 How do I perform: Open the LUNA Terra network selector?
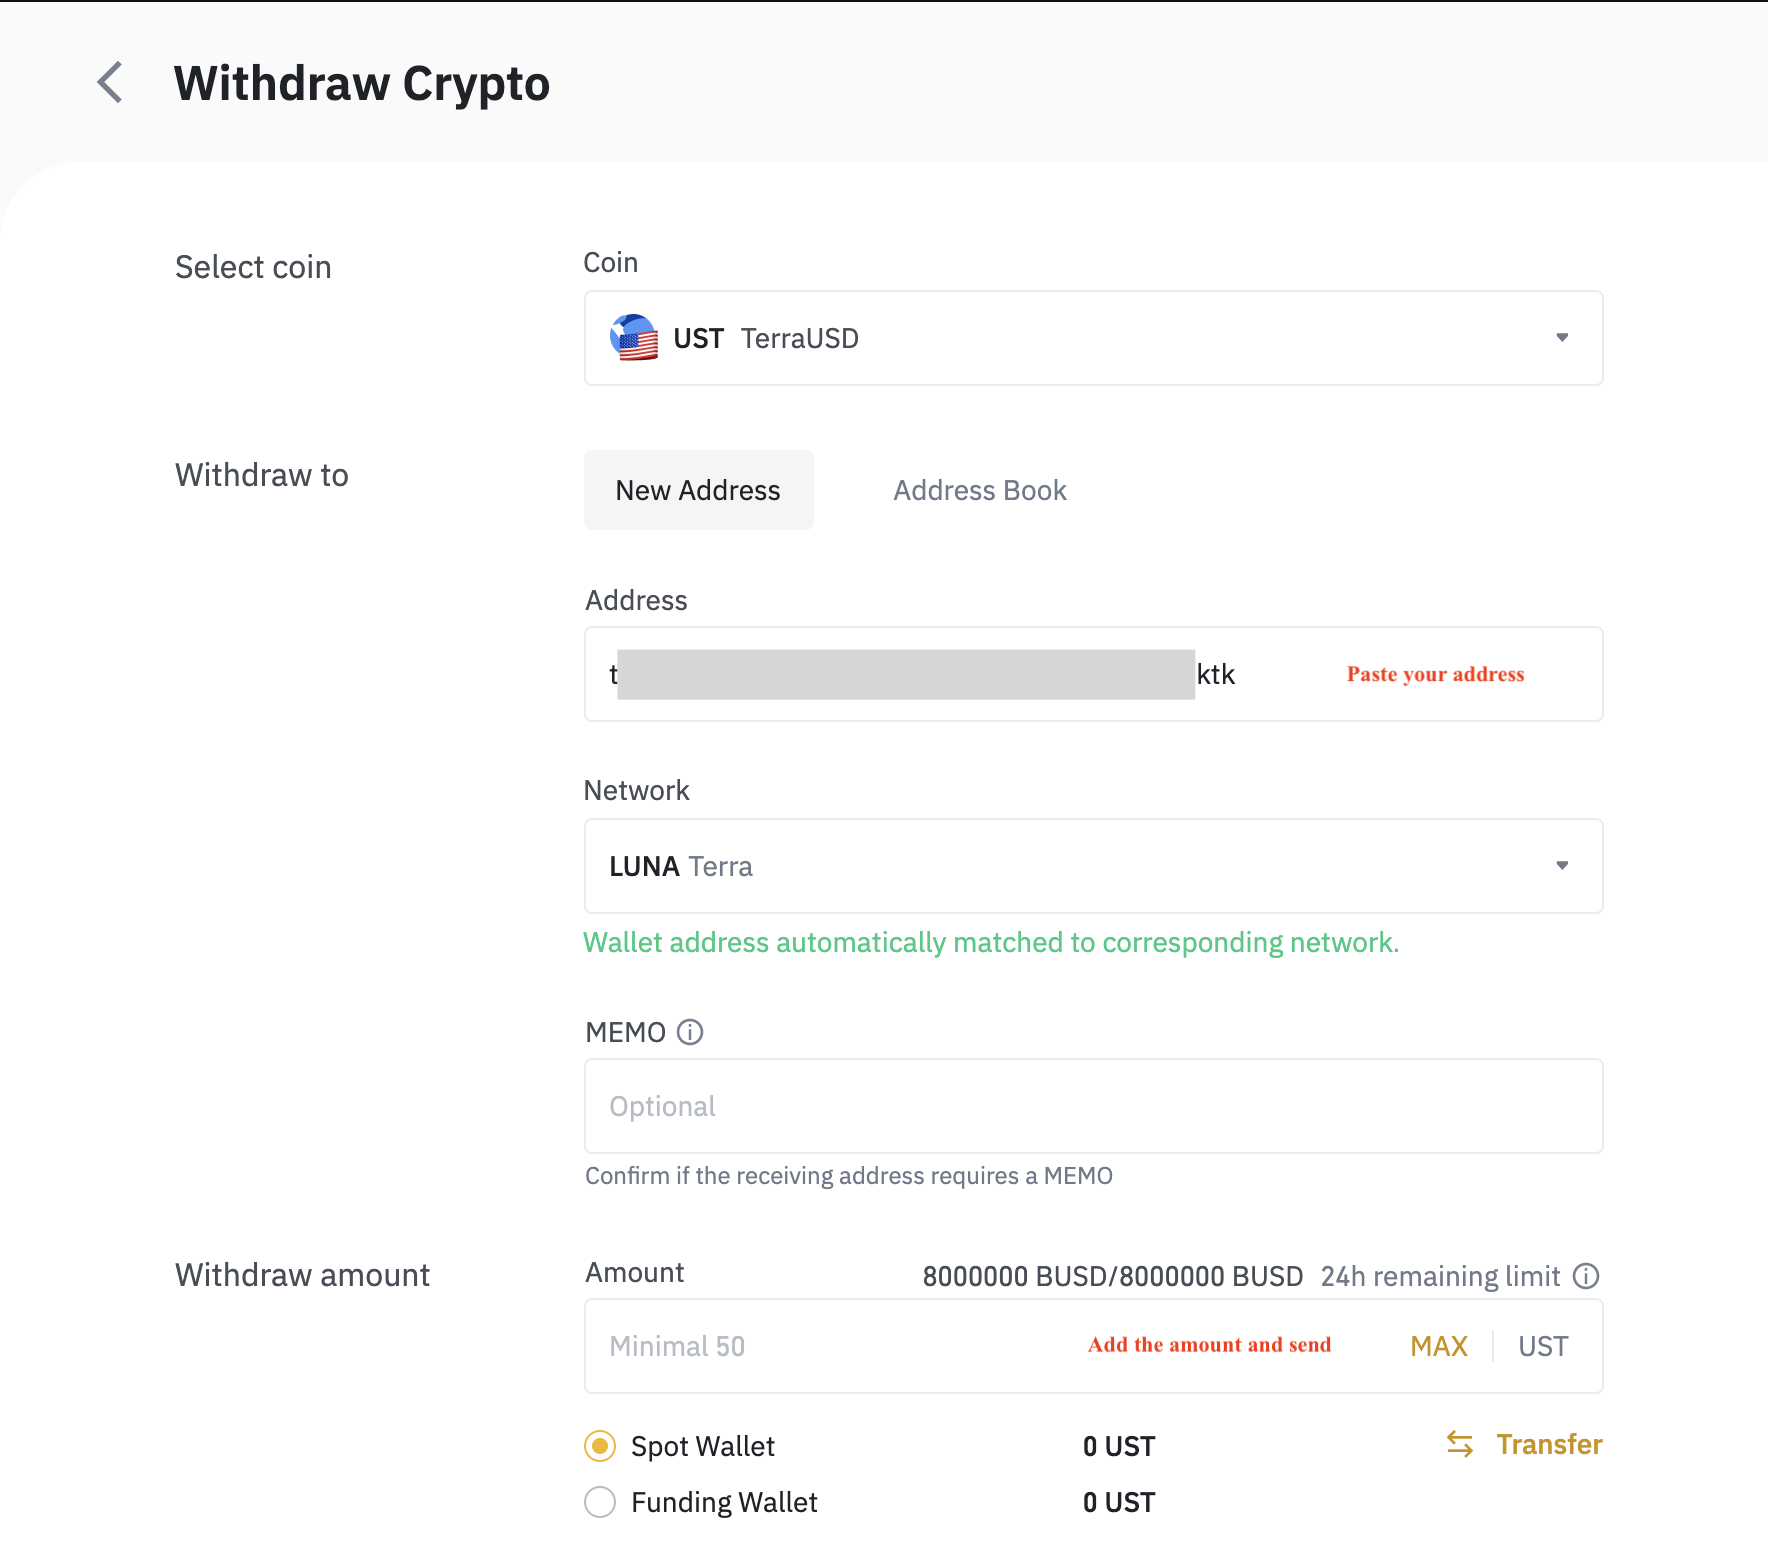[1093, 866]
